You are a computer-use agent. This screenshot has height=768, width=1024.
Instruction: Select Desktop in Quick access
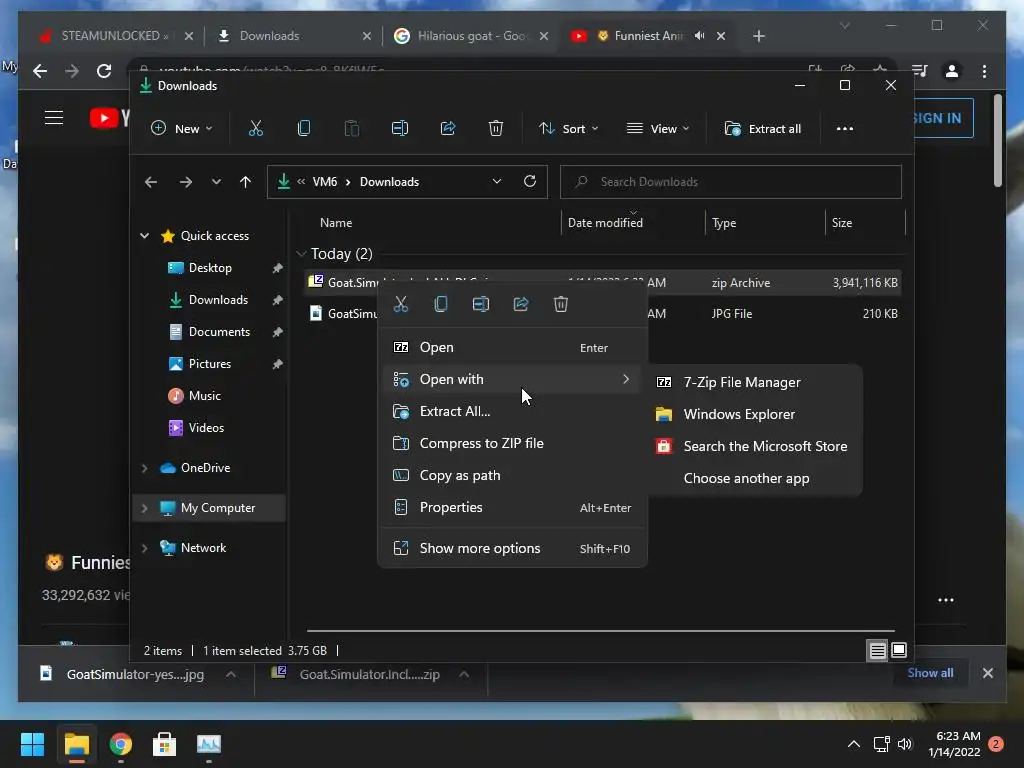click(210, 268)
